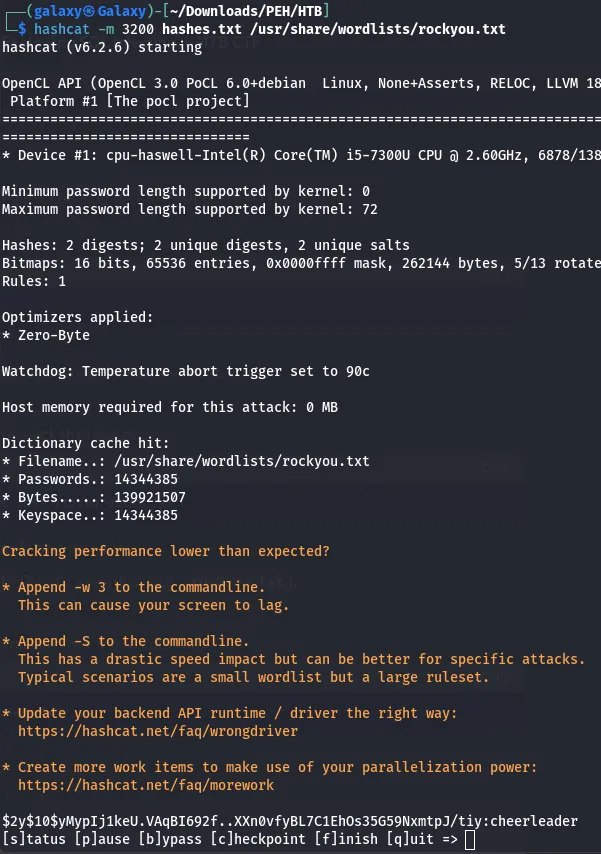Click the Kali skull icon in prompt
This screenshot has height=854, width=601.
click(90, 11)
